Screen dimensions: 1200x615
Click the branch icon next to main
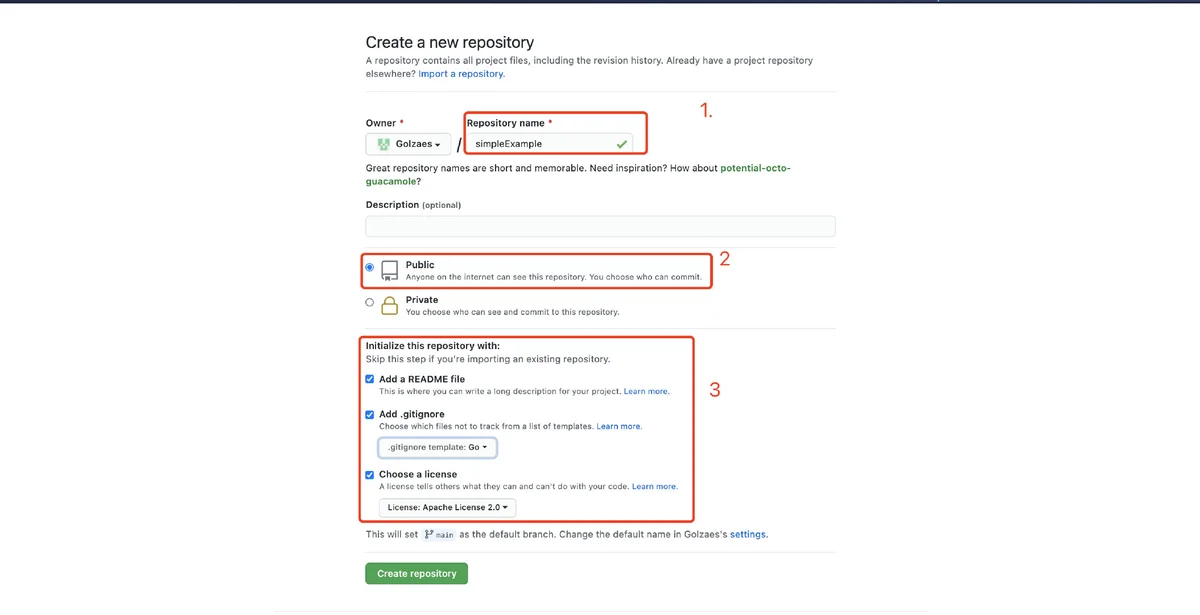tap(429, 534)
